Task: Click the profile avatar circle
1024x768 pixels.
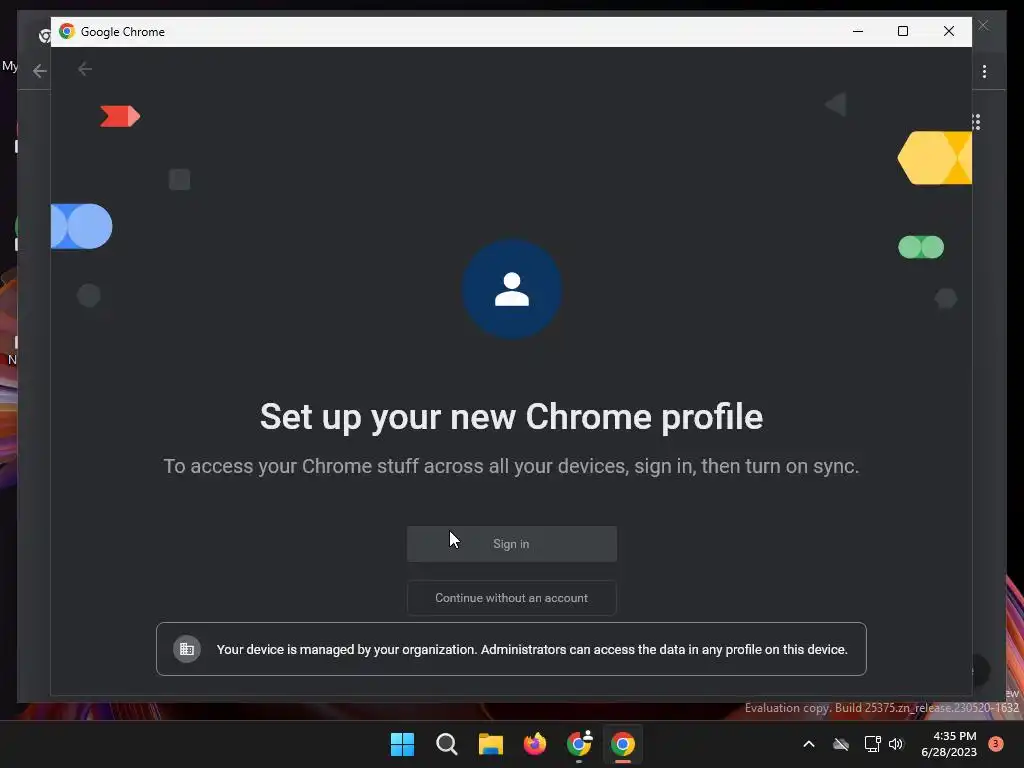Action: tap(511, 289)
